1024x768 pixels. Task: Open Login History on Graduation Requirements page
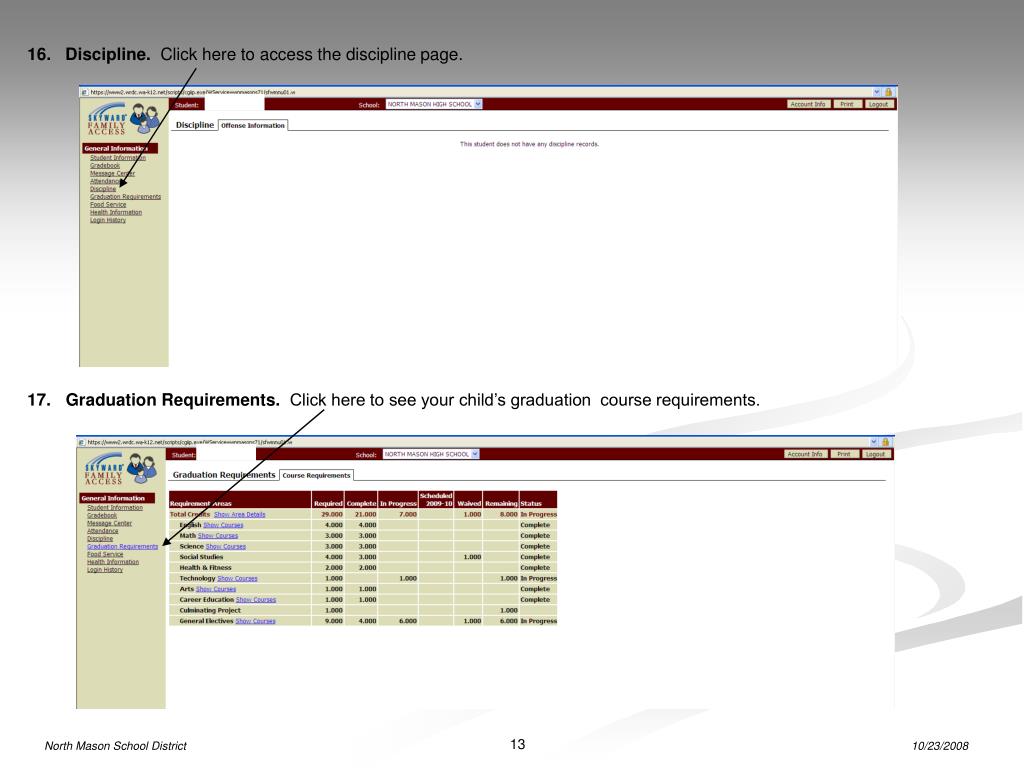(105, 570)
